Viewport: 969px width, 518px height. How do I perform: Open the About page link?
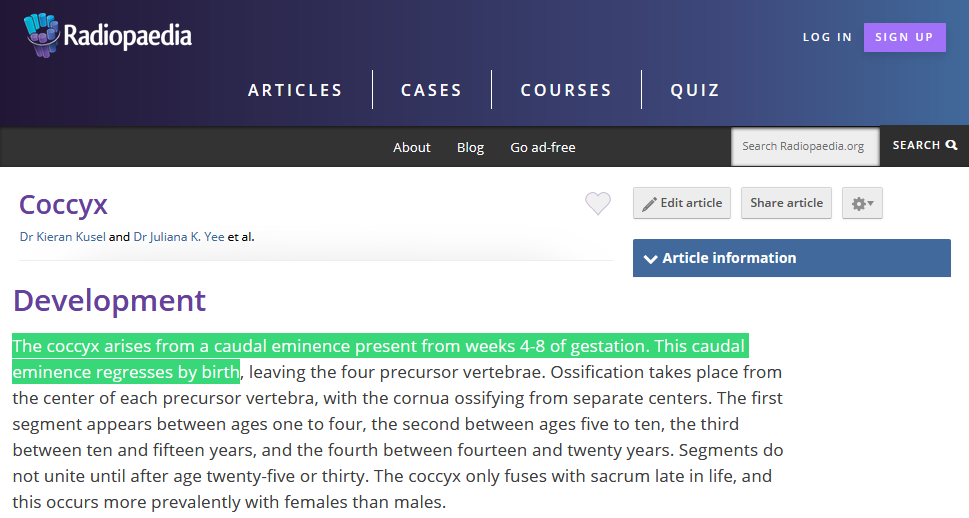pos(411,147)
